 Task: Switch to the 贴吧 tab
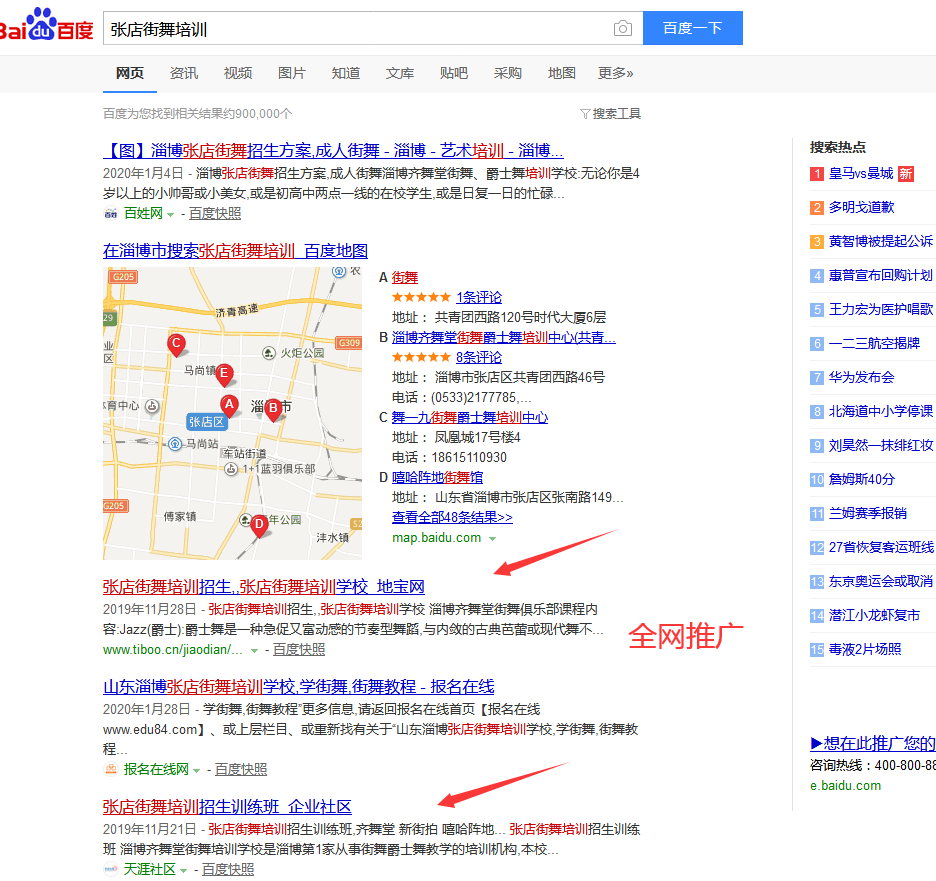(x=454, y=73)
